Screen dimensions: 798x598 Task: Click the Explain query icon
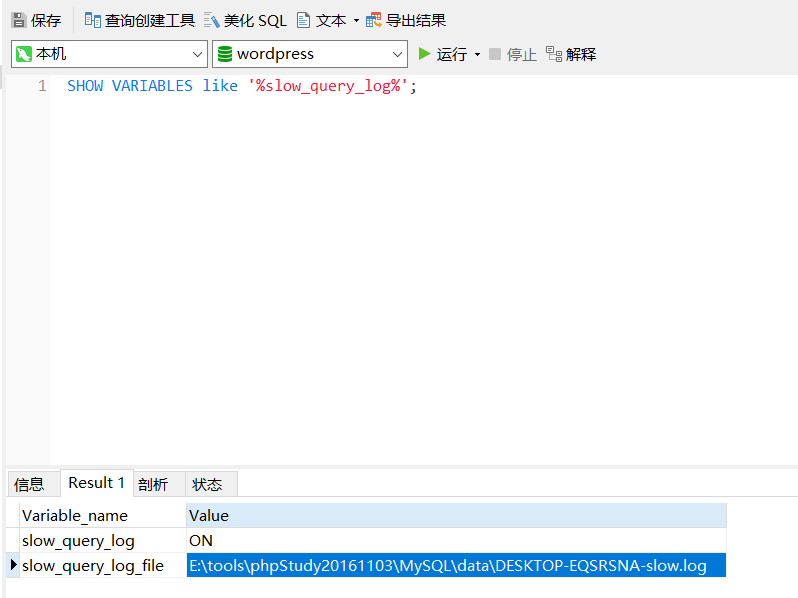(554, 54)
